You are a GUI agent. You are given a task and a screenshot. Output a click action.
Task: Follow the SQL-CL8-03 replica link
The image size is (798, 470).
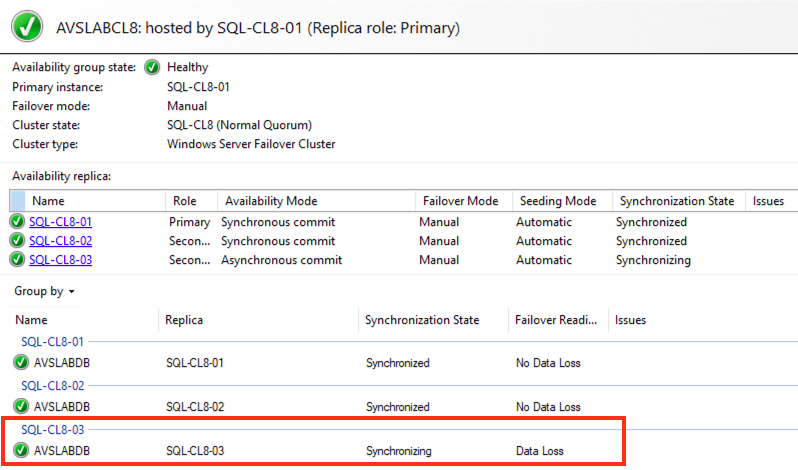click(60, 260)
